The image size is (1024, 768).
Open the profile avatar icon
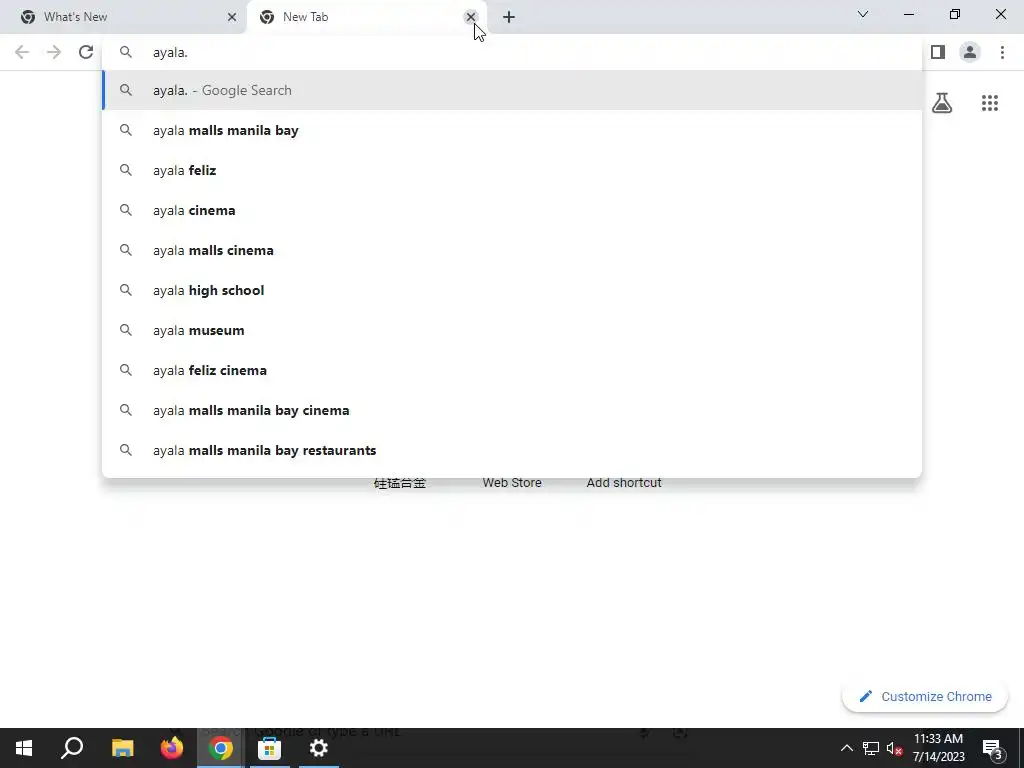[970, 52]
